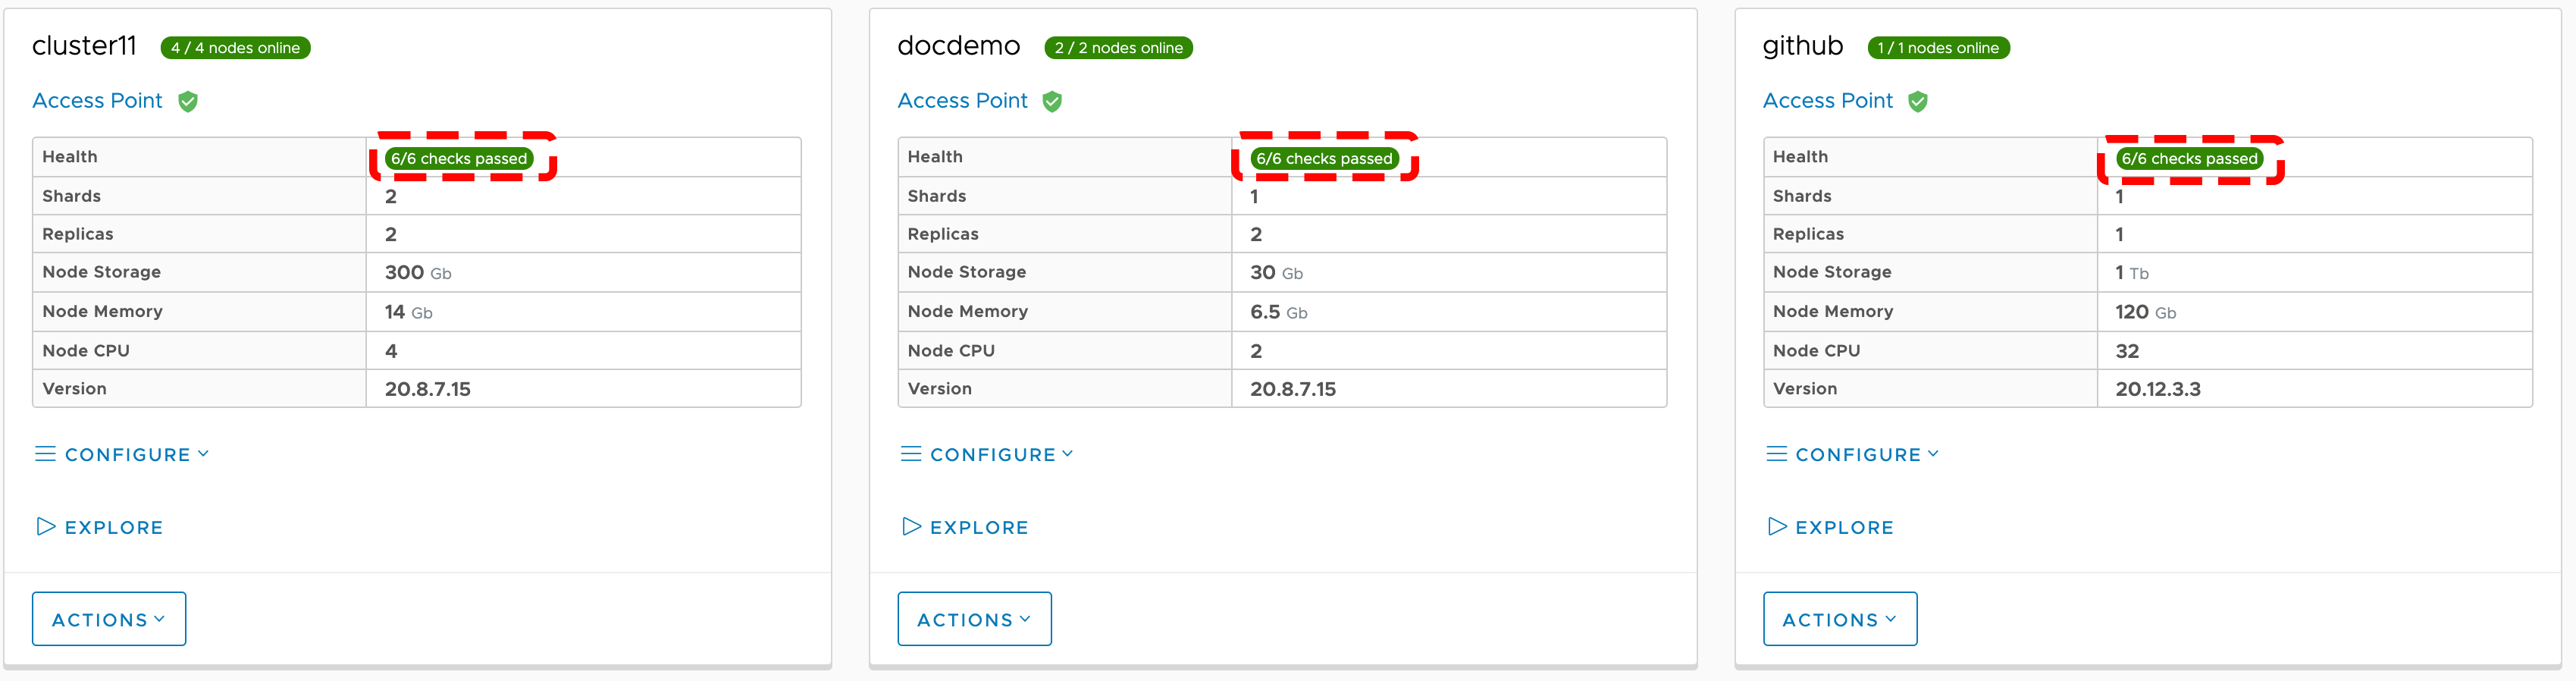Click cluster11 Version value 20.8.7.15
This screenshot has height=681, width=2576.
(x=427, y=389)
